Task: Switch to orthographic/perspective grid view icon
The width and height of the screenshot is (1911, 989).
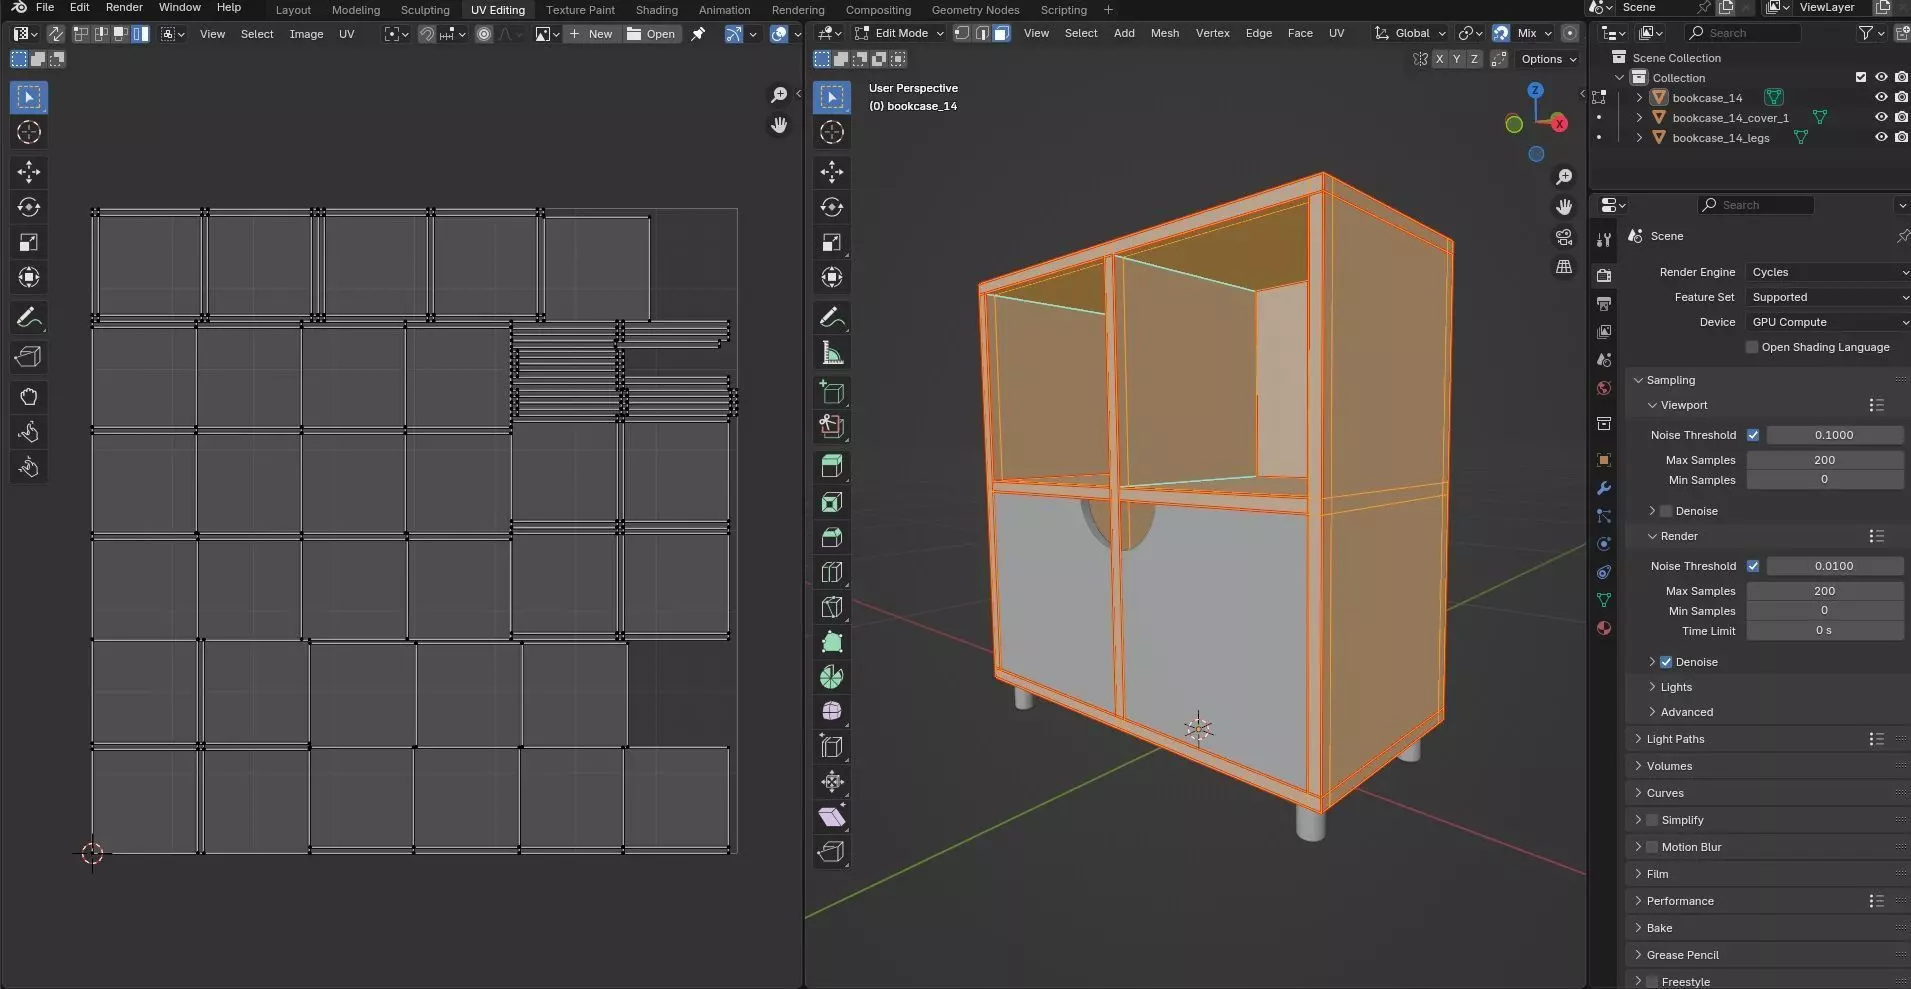Action: pyautogui.click(x=1564, y=267)
